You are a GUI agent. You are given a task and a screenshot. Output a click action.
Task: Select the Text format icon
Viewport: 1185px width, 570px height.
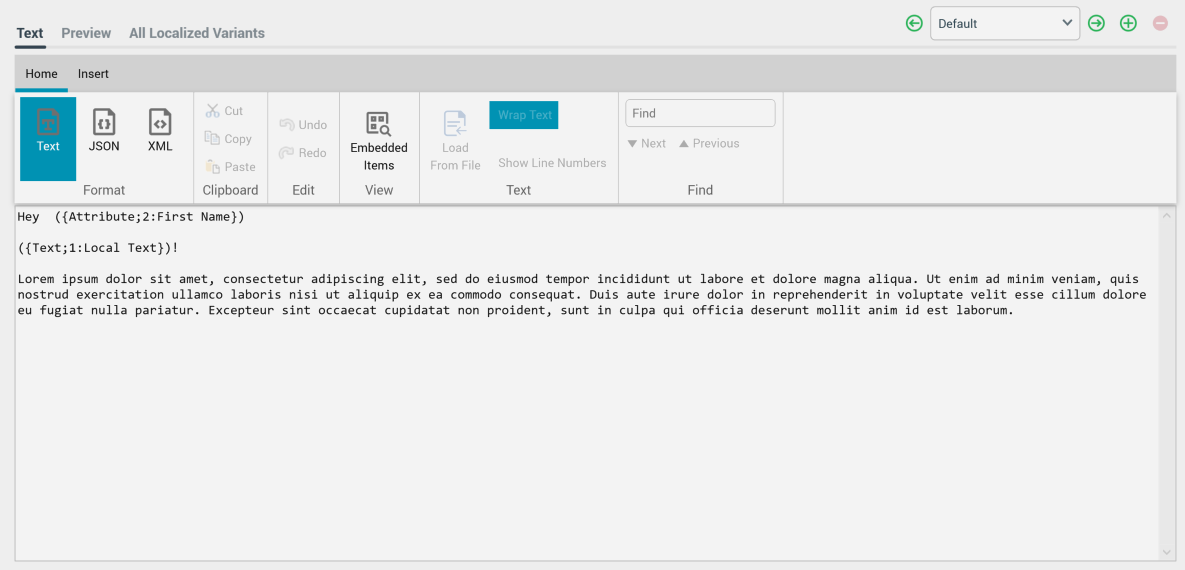(48, 123)
